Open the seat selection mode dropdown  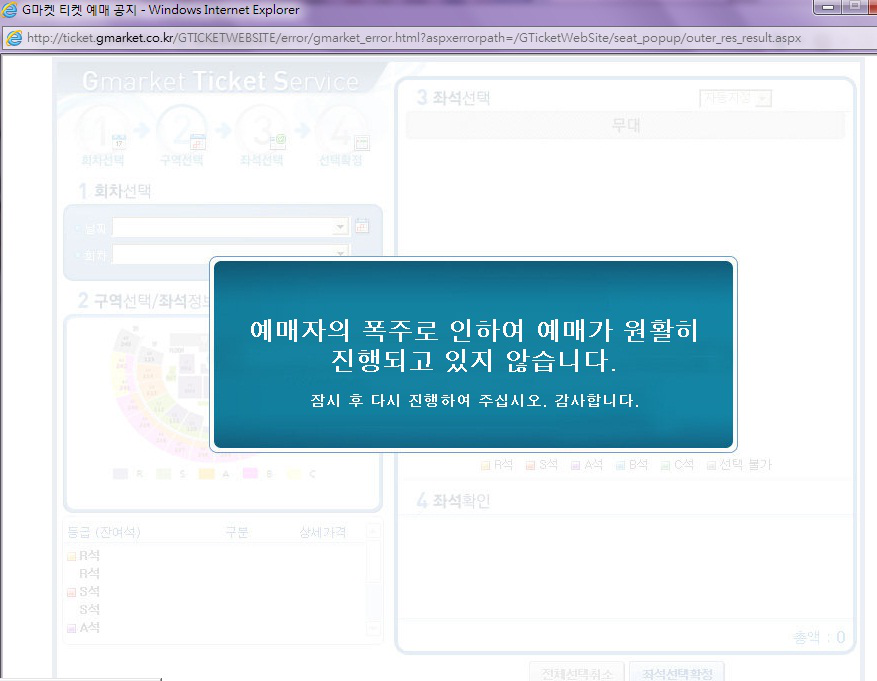tap(763, 98)
